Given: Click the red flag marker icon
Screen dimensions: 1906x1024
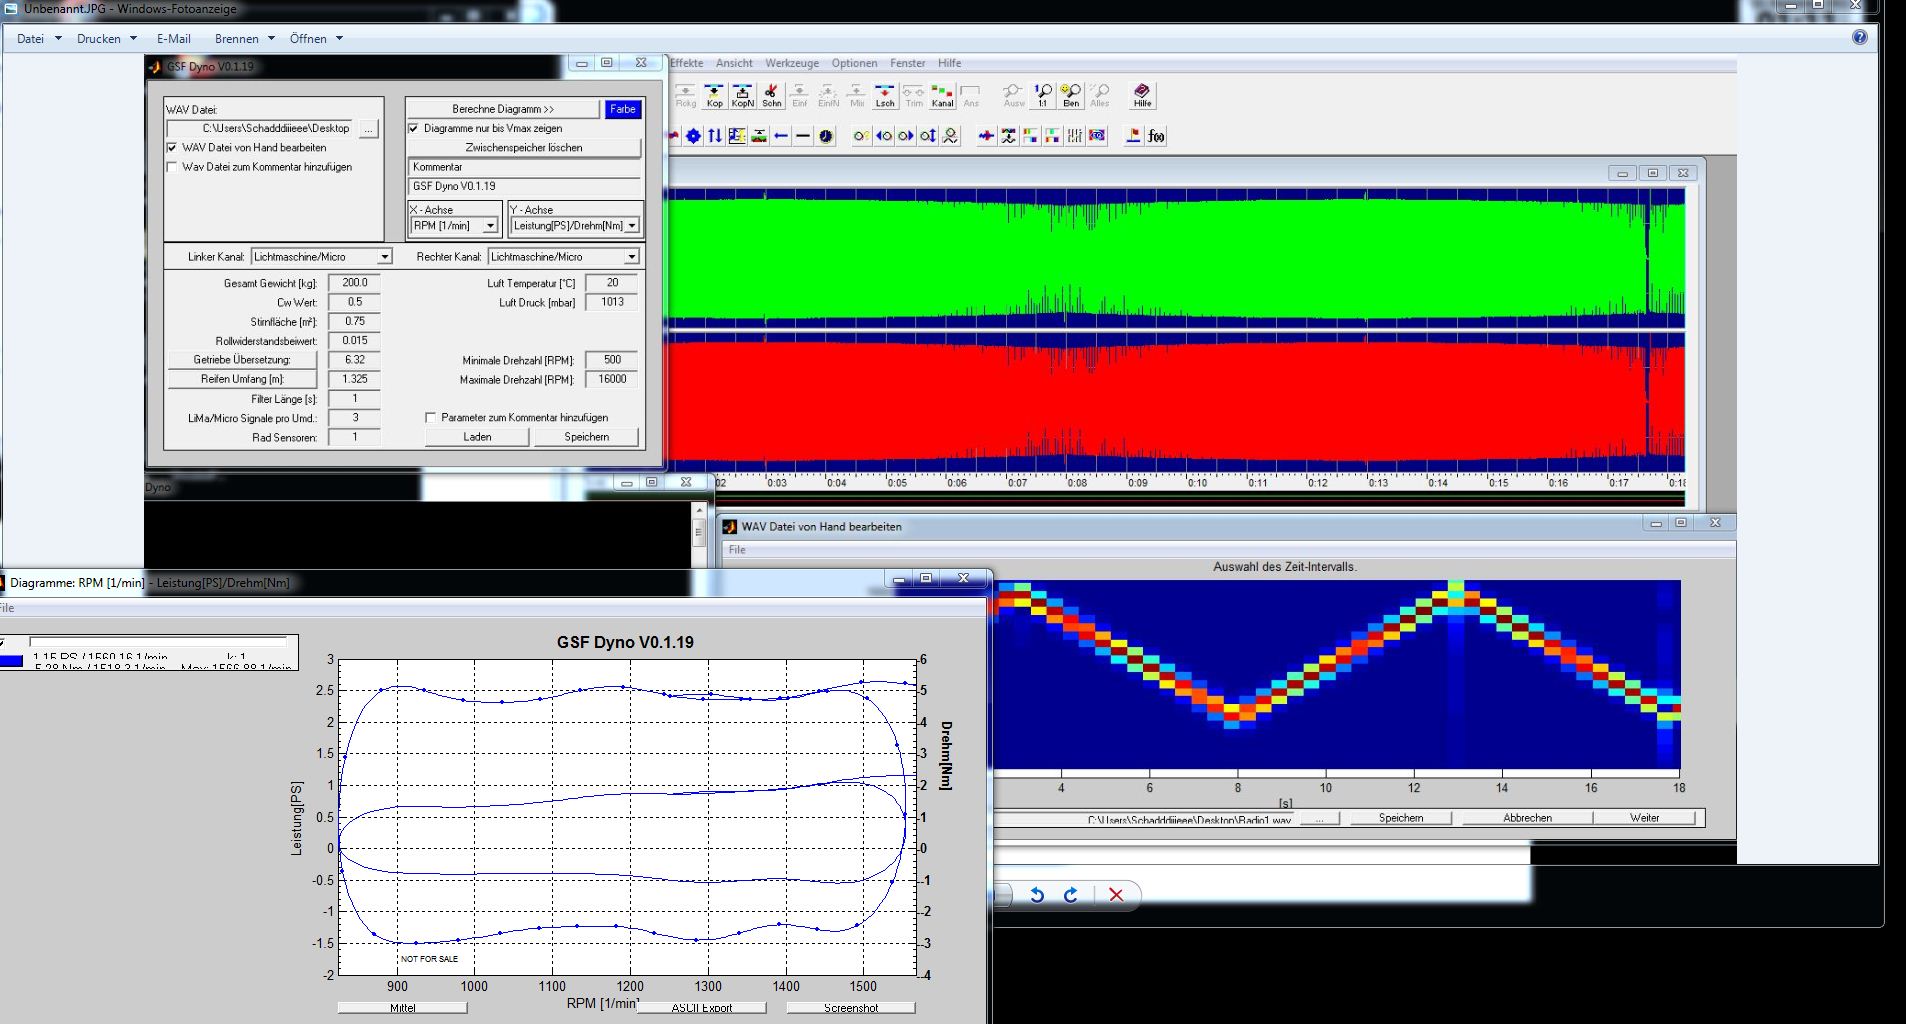Looking at the screenshot, I should [x=1133, y=136].
